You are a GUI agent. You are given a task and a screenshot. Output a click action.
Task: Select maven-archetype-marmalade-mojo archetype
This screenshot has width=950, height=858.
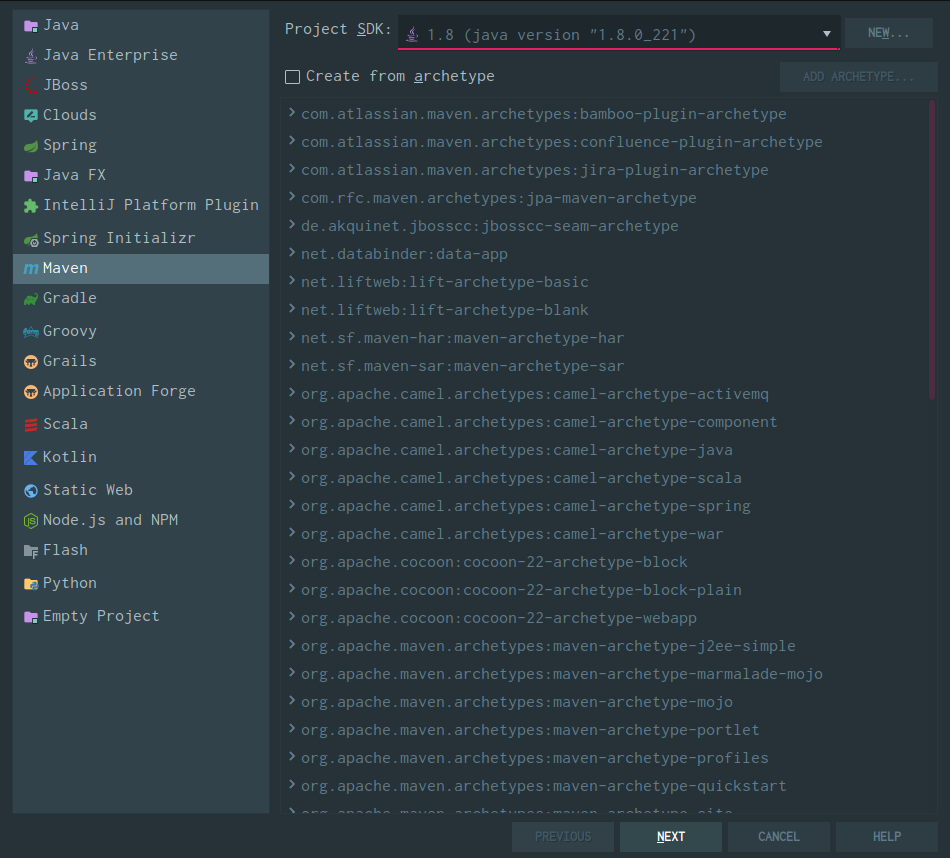[562, 674]
